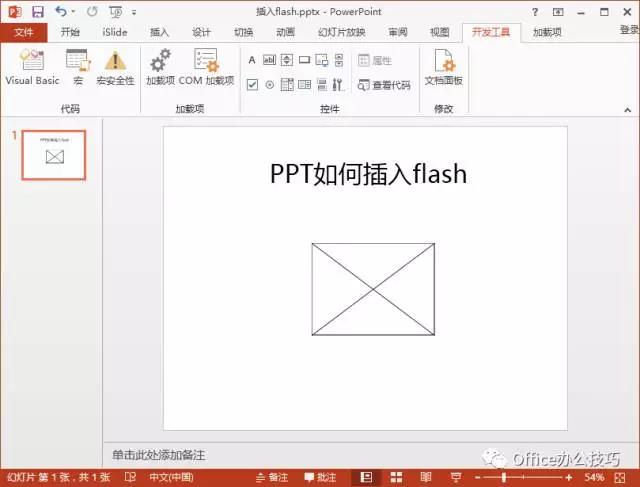640x487 pixels.
Task: Open More Controls (wrench and screwdriver icon)
Action: point(338,85)
